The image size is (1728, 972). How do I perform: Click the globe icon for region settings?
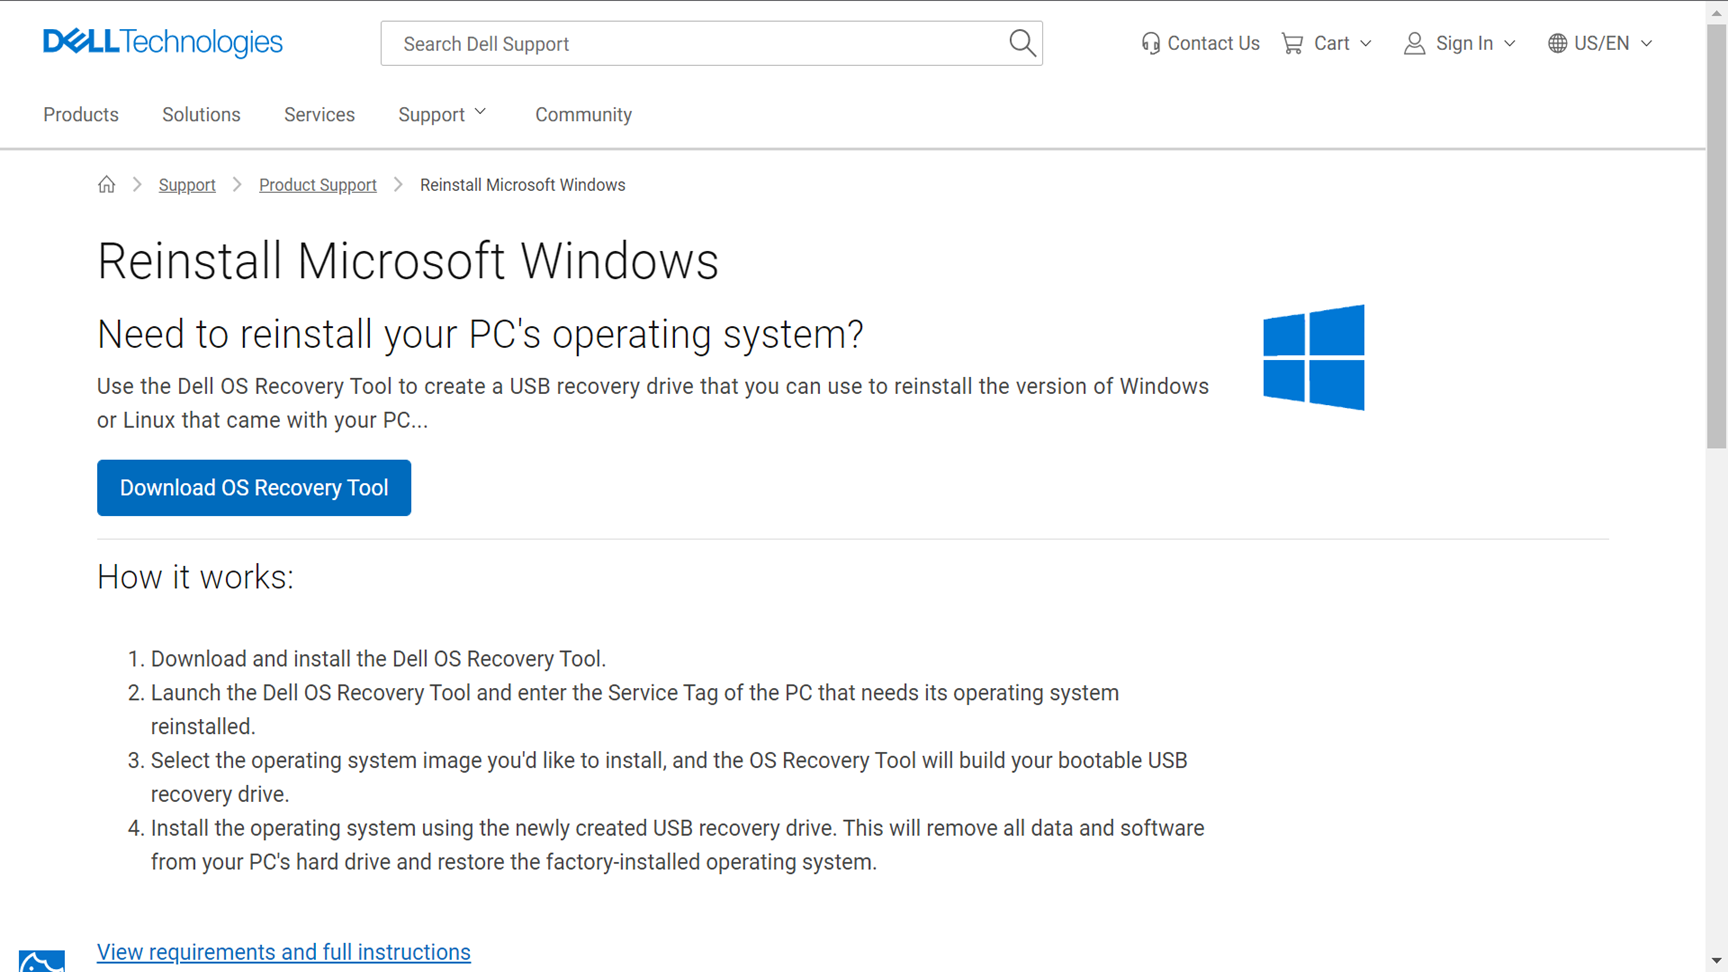1556,43
